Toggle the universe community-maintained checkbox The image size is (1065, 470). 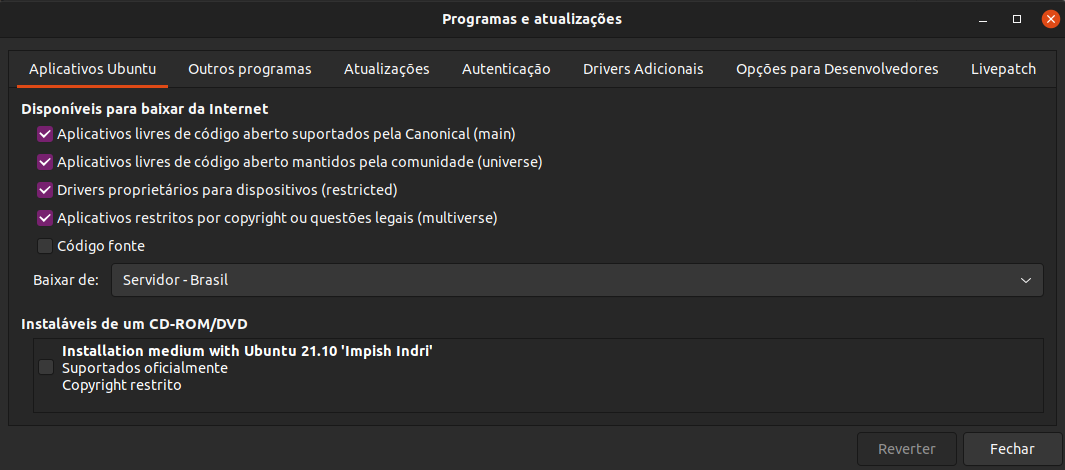click(x=45, y=162)
